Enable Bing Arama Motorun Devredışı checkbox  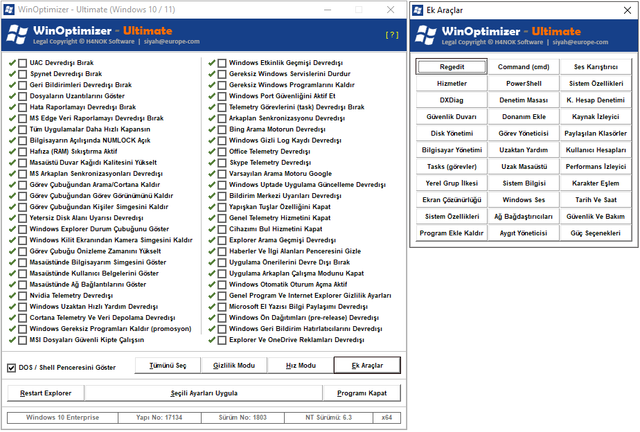[x=222, y=129]
